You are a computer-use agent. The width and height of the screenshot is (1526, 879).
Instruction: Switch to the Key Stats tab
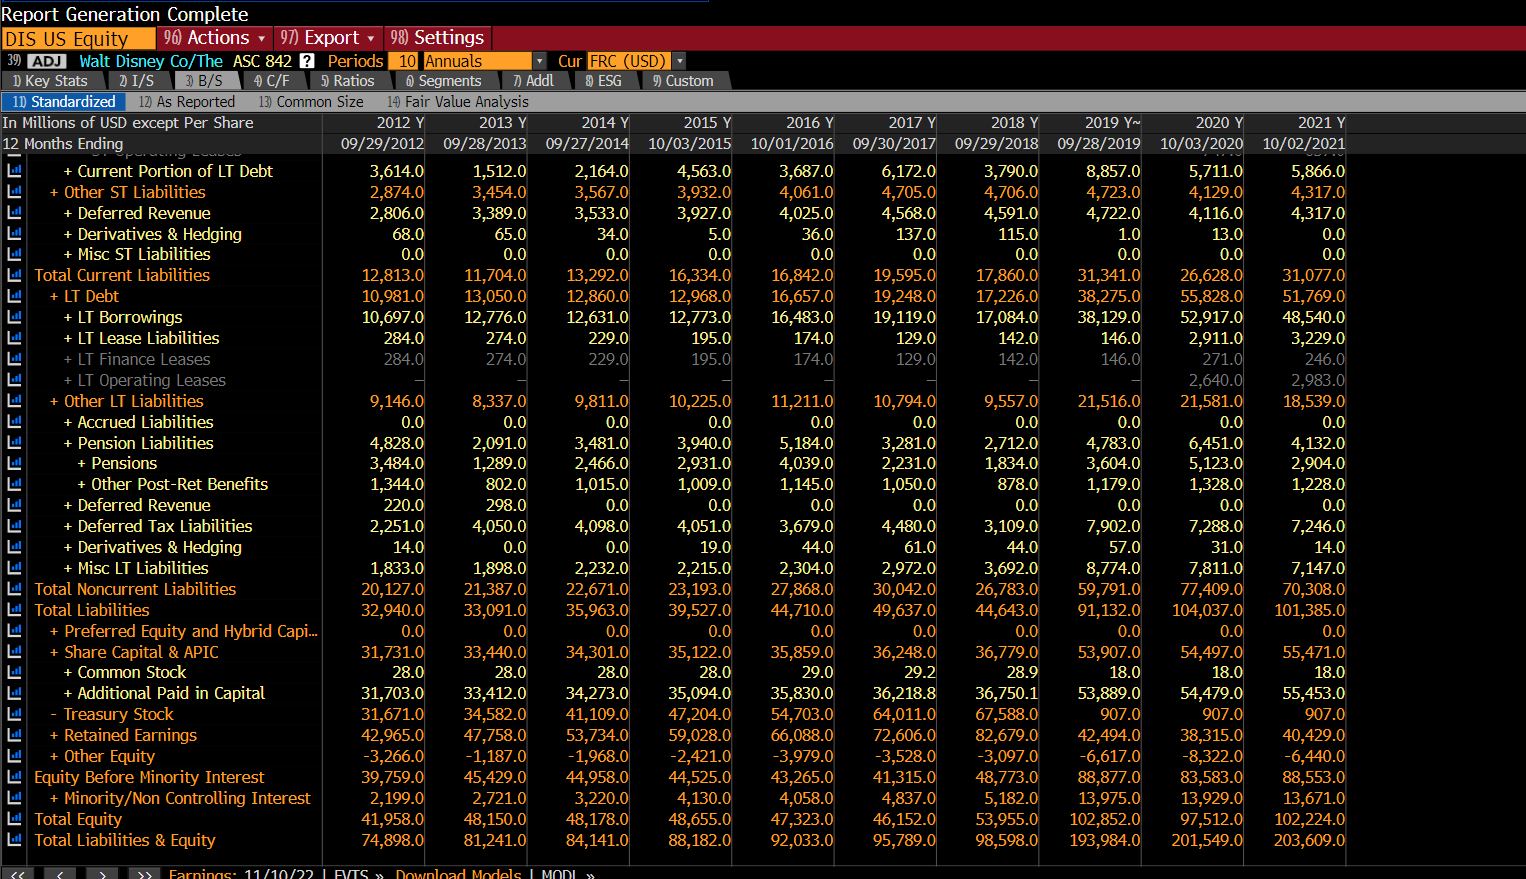click(53, 80)
